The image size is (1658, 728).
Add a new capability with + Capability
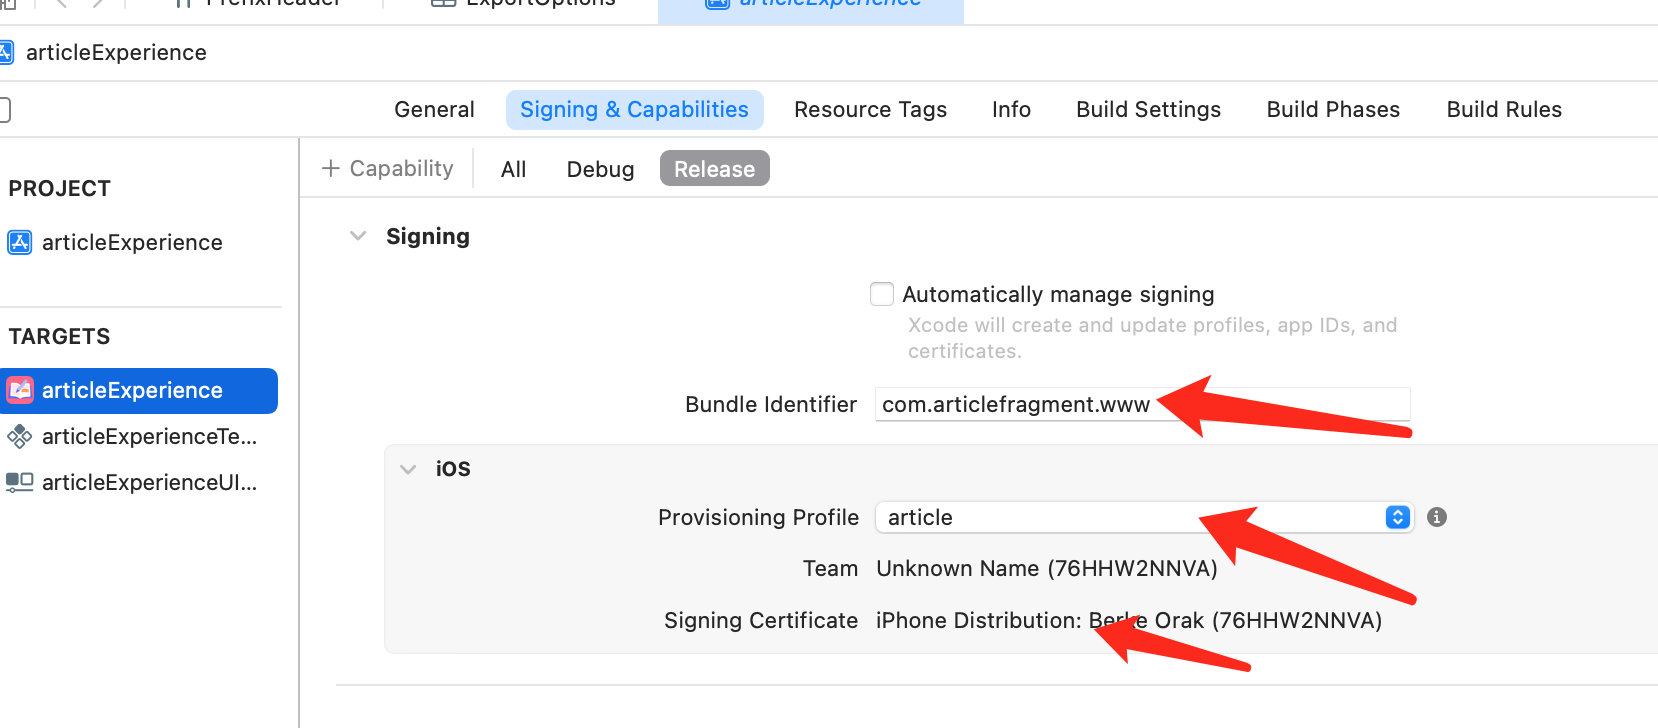point(388,169)
